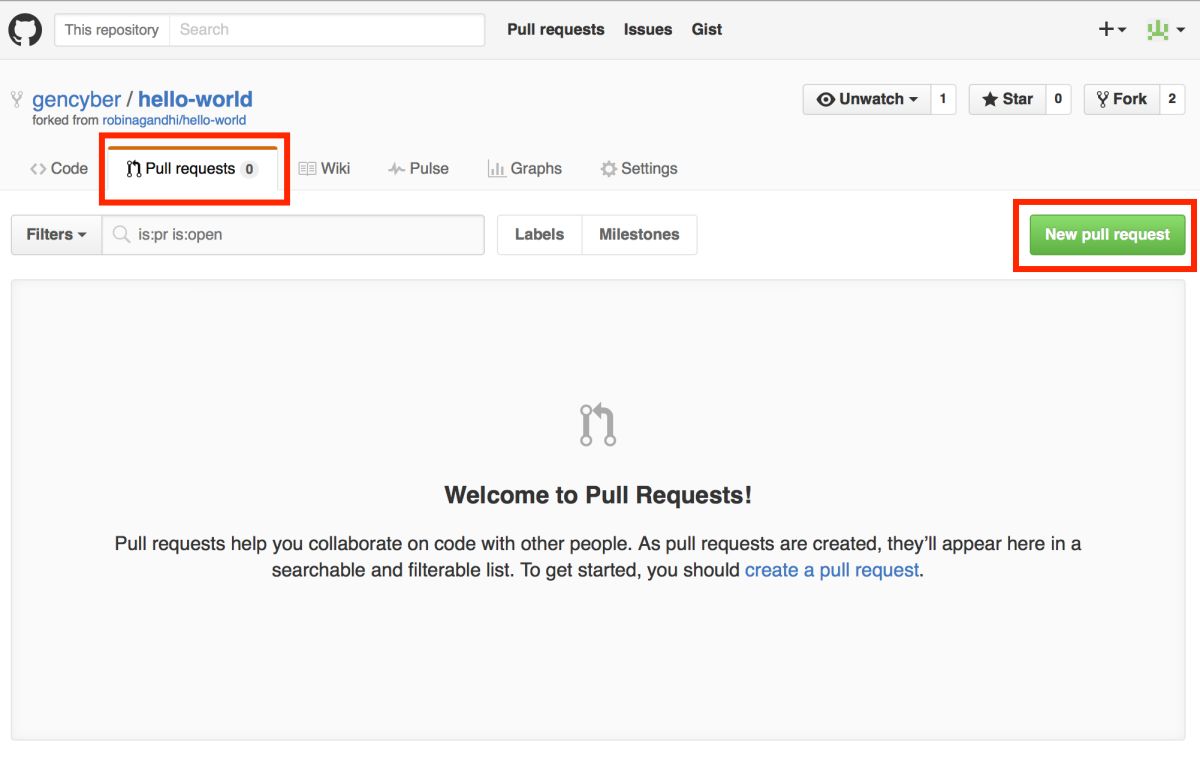Click the watchers count 1
1200x761 pixels.
click(x=943, y=99)
